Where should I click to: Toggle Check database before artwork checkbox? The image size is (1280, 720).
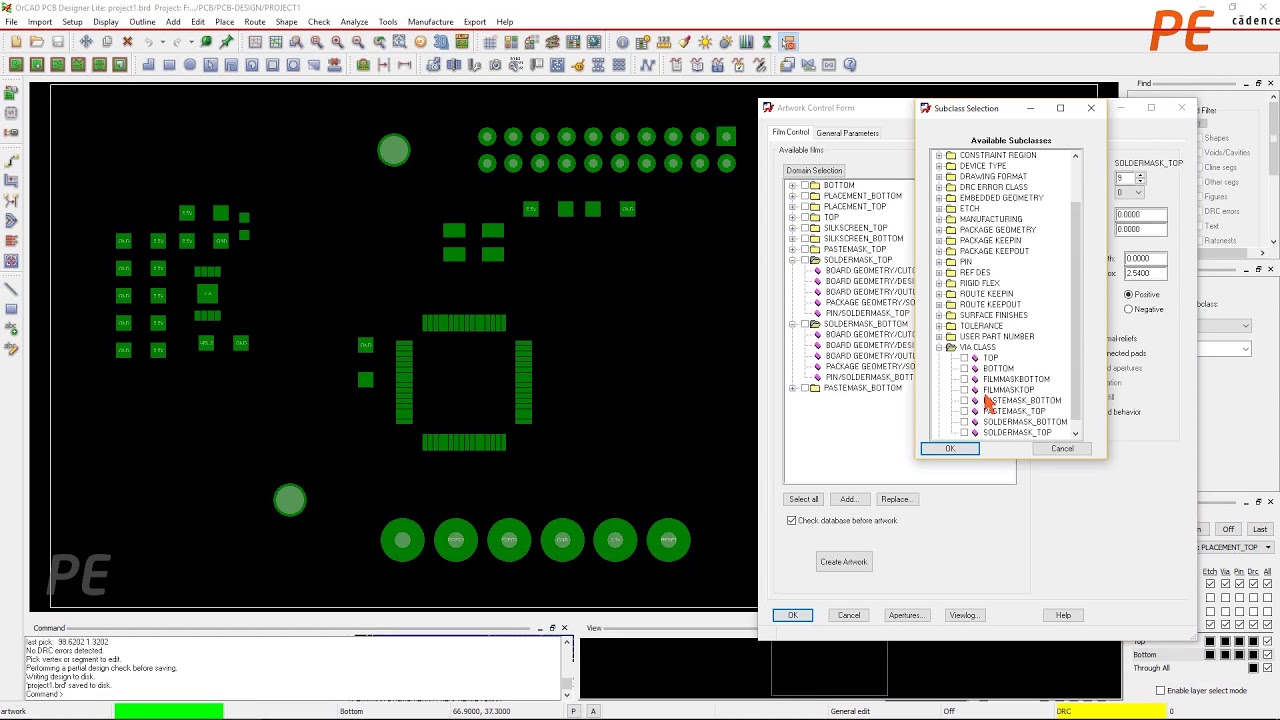(x=792, y=521)
